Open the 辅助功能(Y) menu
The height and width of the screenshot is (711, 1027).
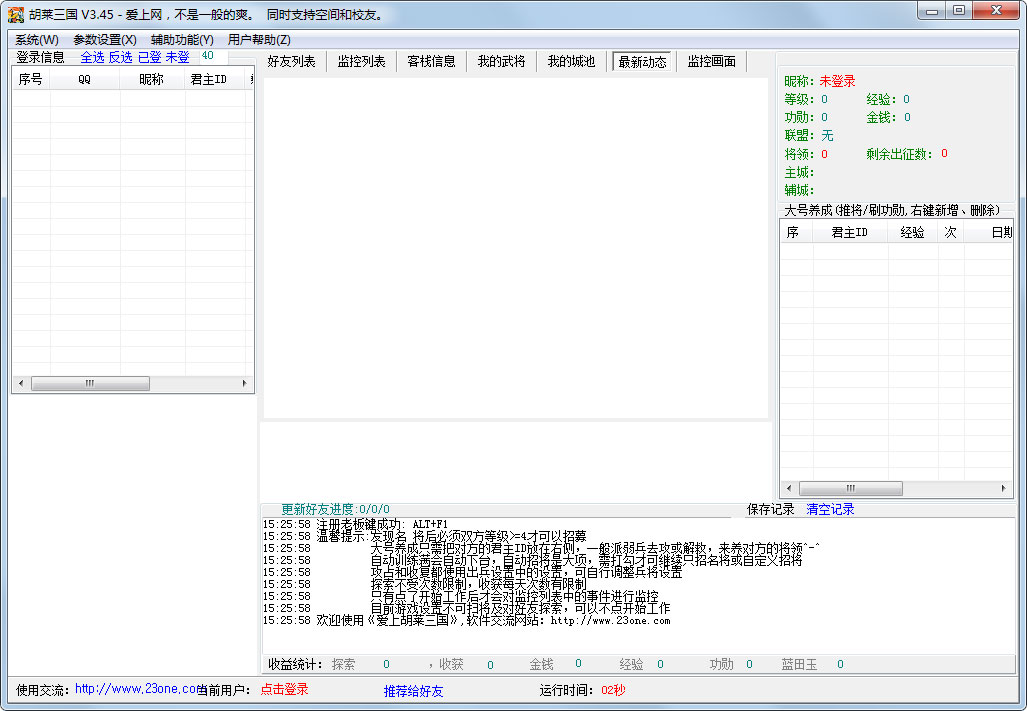point(182,40)
